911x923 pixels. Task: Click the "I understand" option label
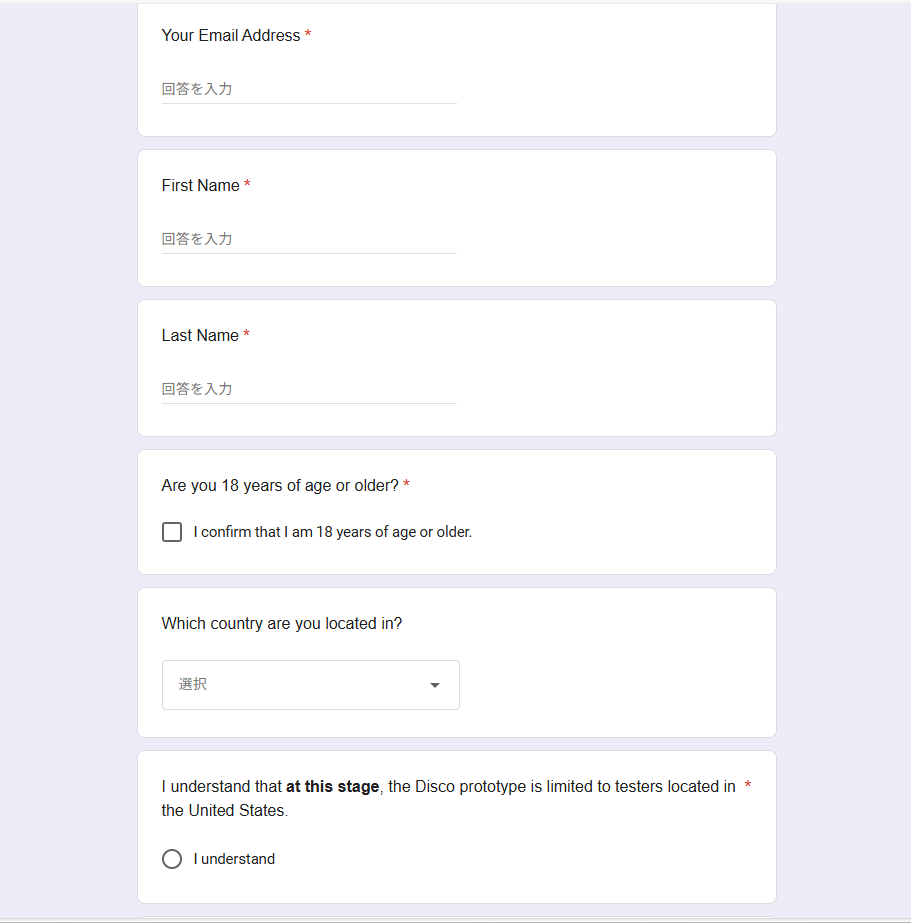tap(234, 859)
